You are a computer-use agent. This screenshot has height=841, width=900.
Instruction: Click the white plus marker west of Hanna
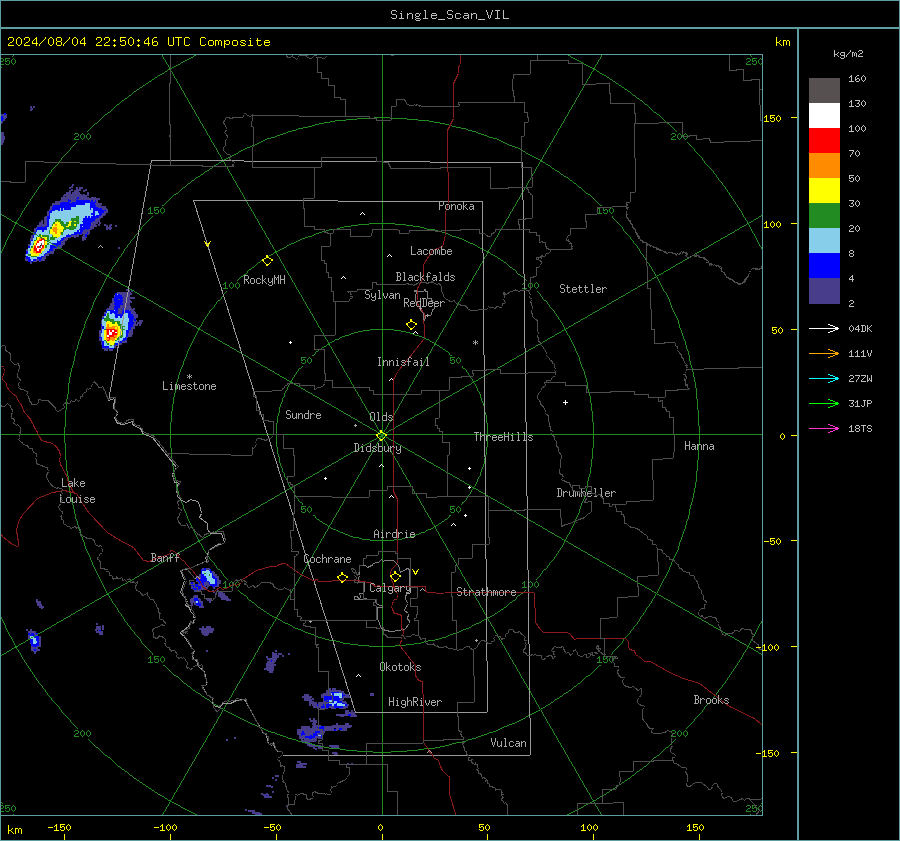point(565,402)
